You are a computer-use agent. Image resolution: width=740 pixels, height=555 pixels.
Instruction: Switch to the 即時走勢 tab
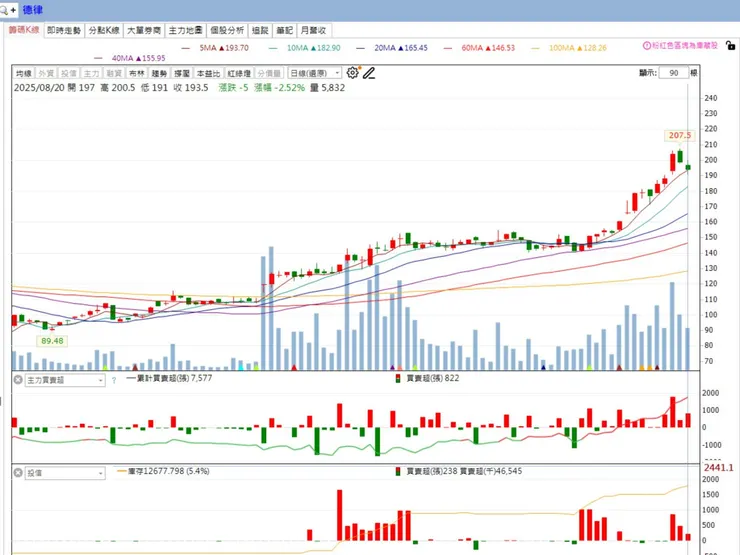pyautogui.click(x=64, y=30)
